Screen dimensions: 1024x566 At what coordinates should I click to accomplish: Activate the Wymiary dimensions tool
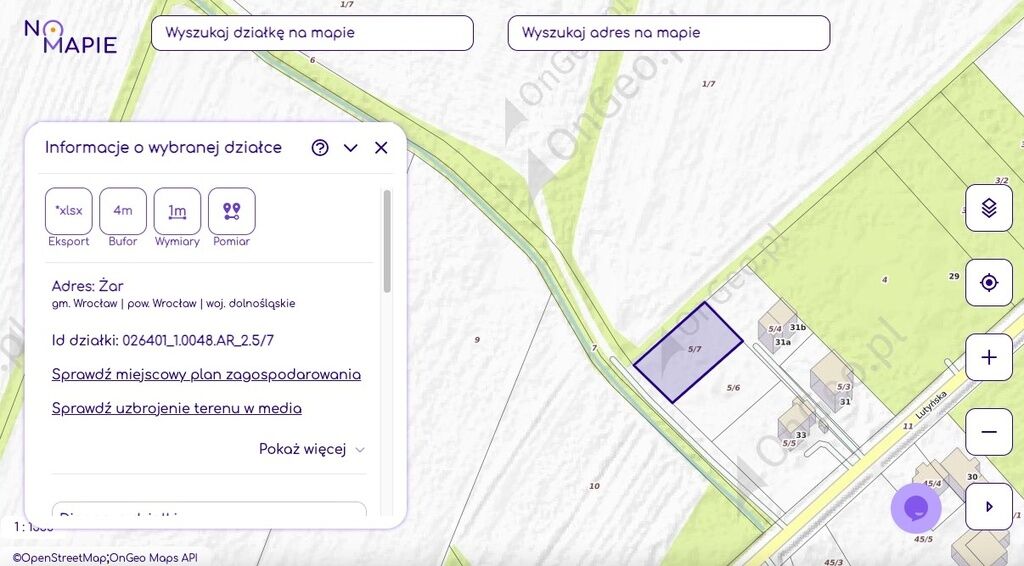[177, 211]
